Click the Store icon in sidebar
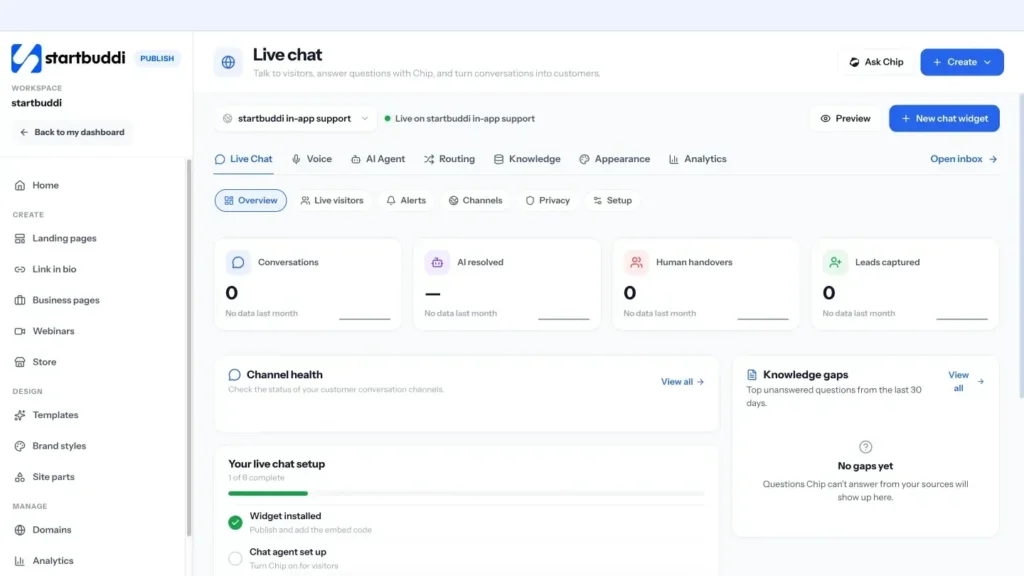Screen dimensions: 1024x576 (20, 362)
